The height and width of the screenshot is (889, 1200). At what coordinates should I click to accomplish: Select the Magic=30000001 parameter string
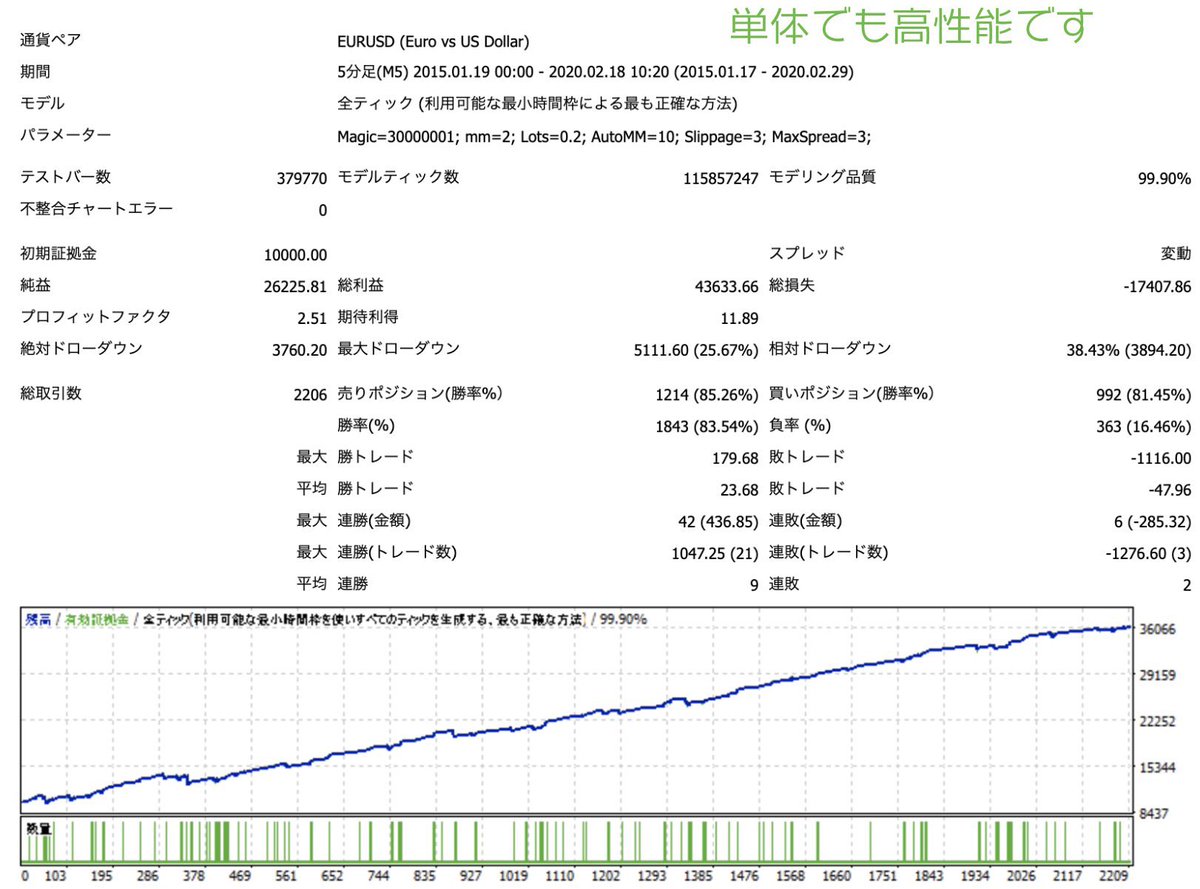[x=604, y=137]
